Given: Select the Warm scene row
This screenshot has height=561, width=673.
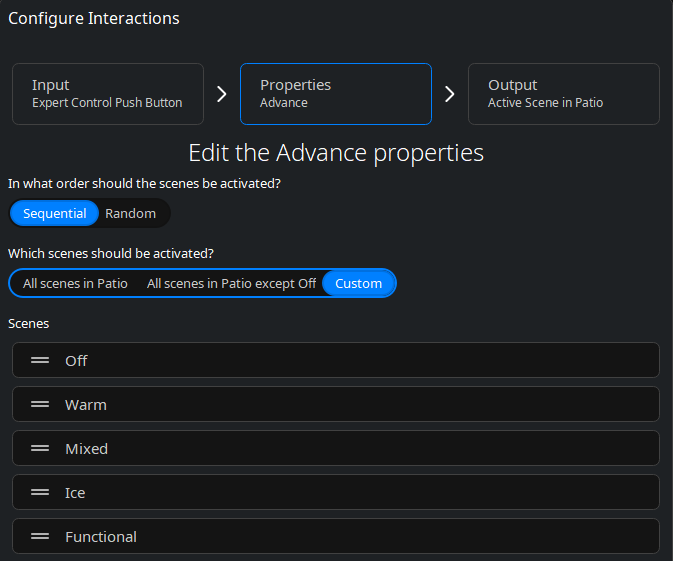Looking at the screenshot, I should 336,404.
